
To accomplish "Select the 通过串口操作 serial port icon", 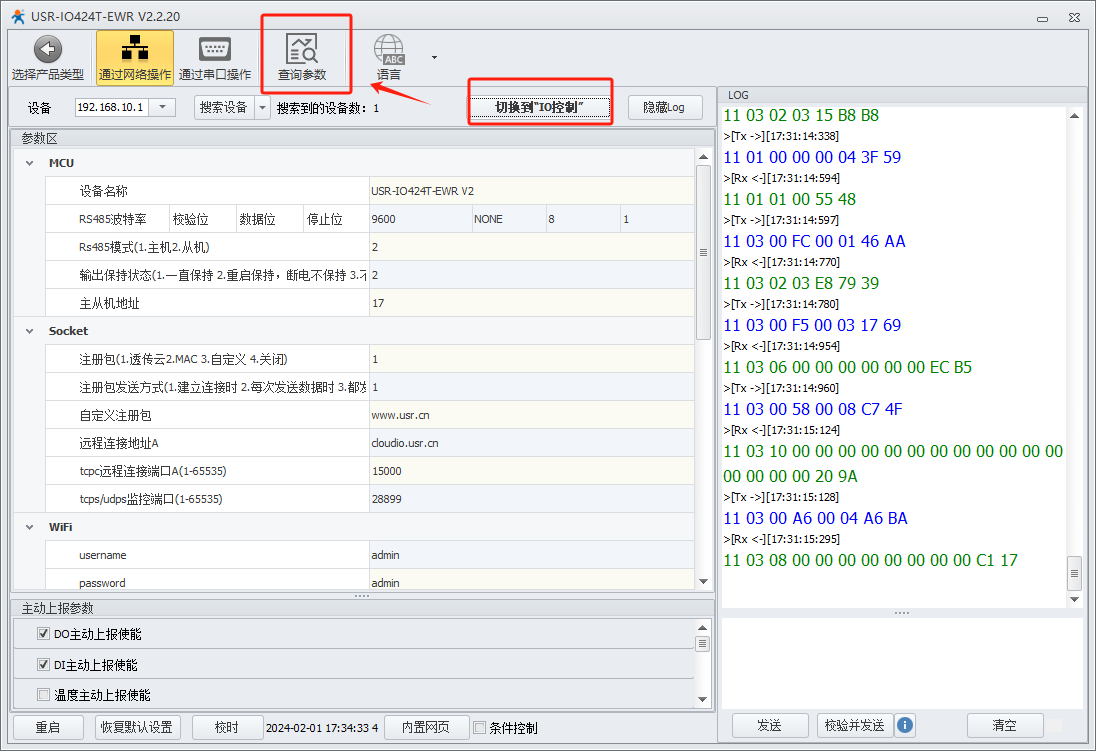I will click(x=215, y=50).
